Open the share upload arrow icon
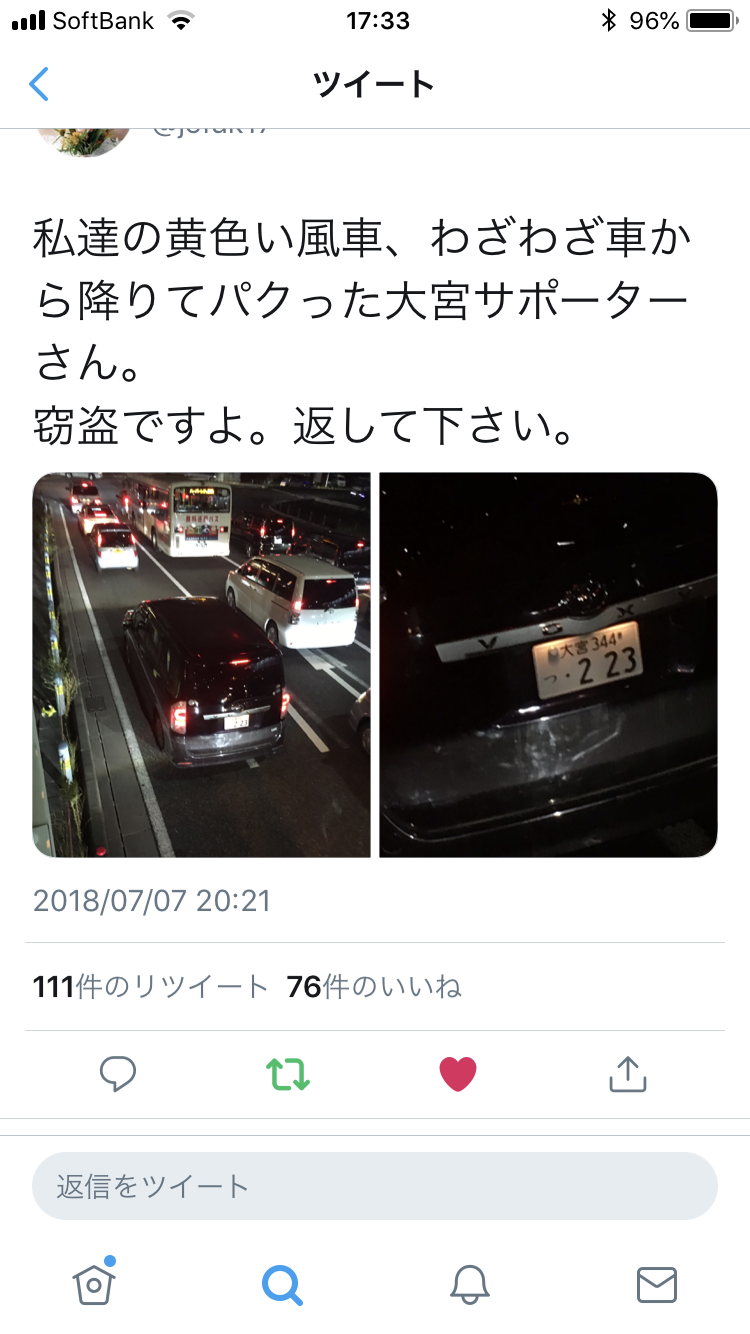750x1334 pixels. [628, 1073]
